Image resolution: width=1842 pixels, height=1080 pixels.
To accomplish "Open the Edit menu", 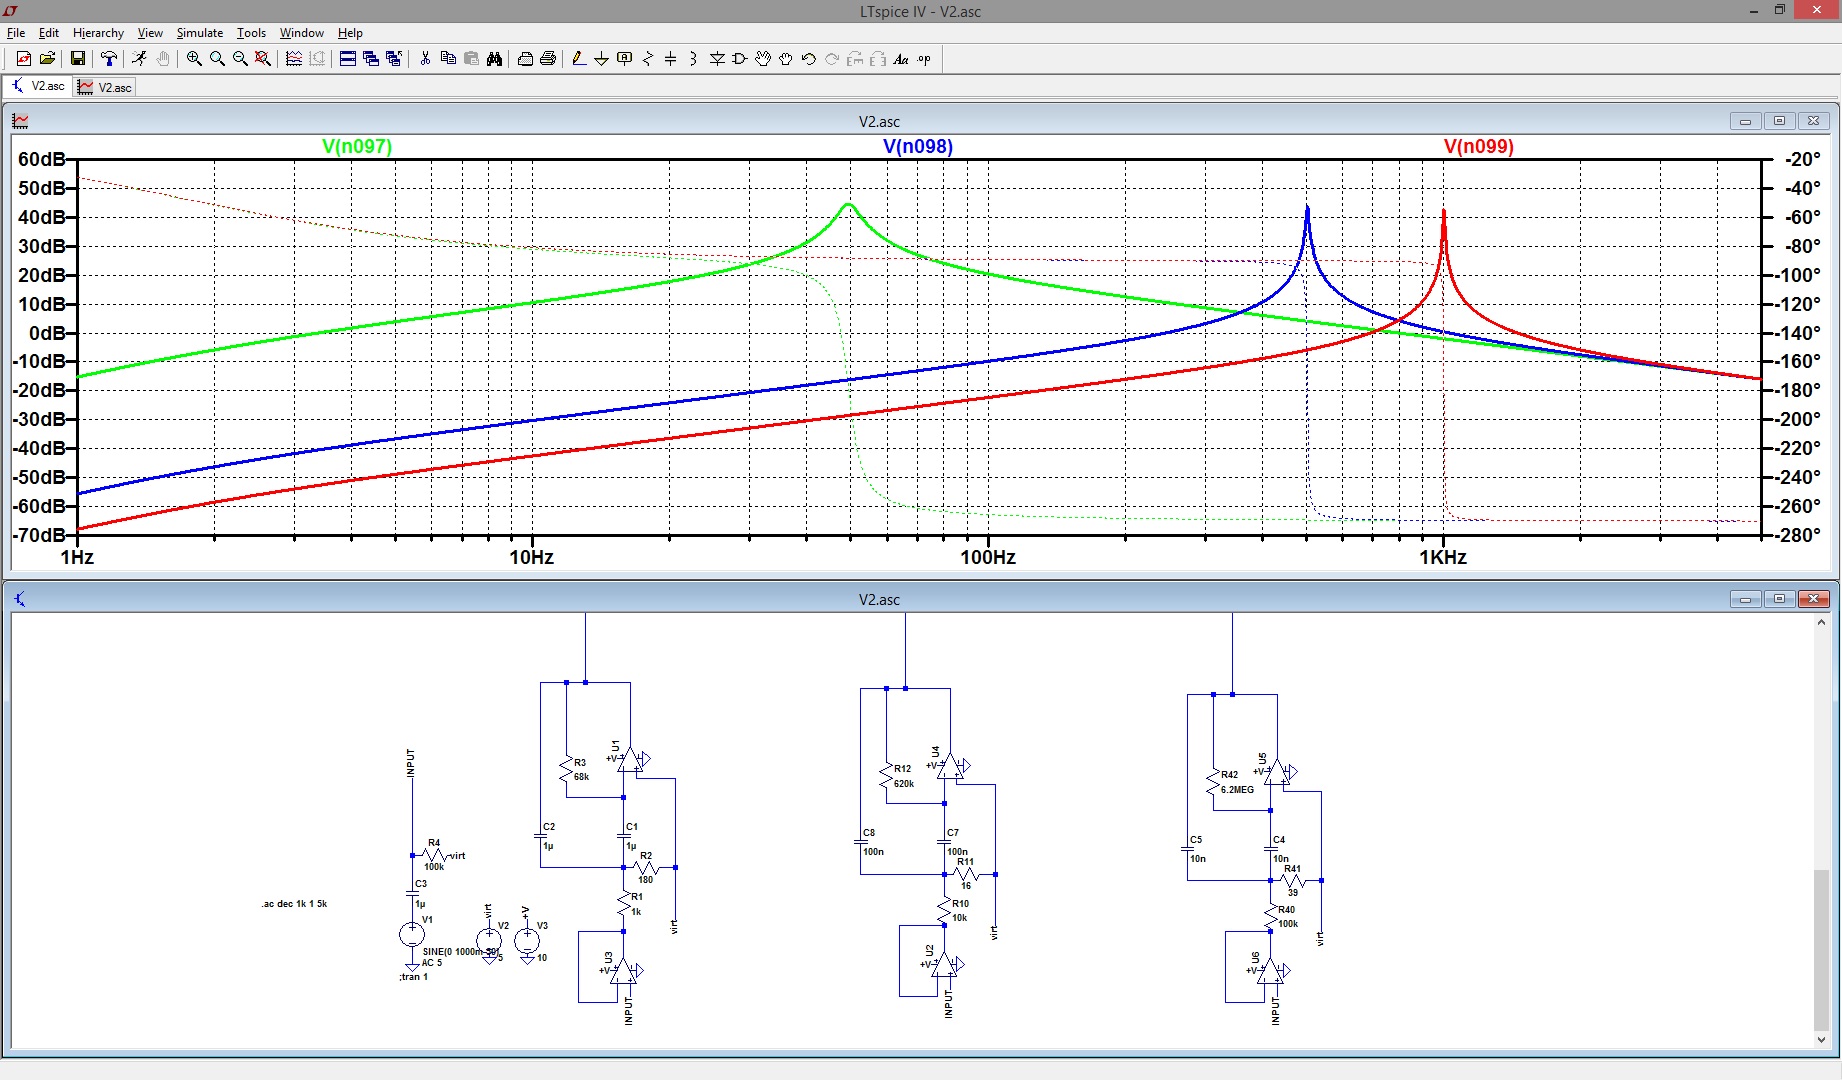I will (49, 33).
